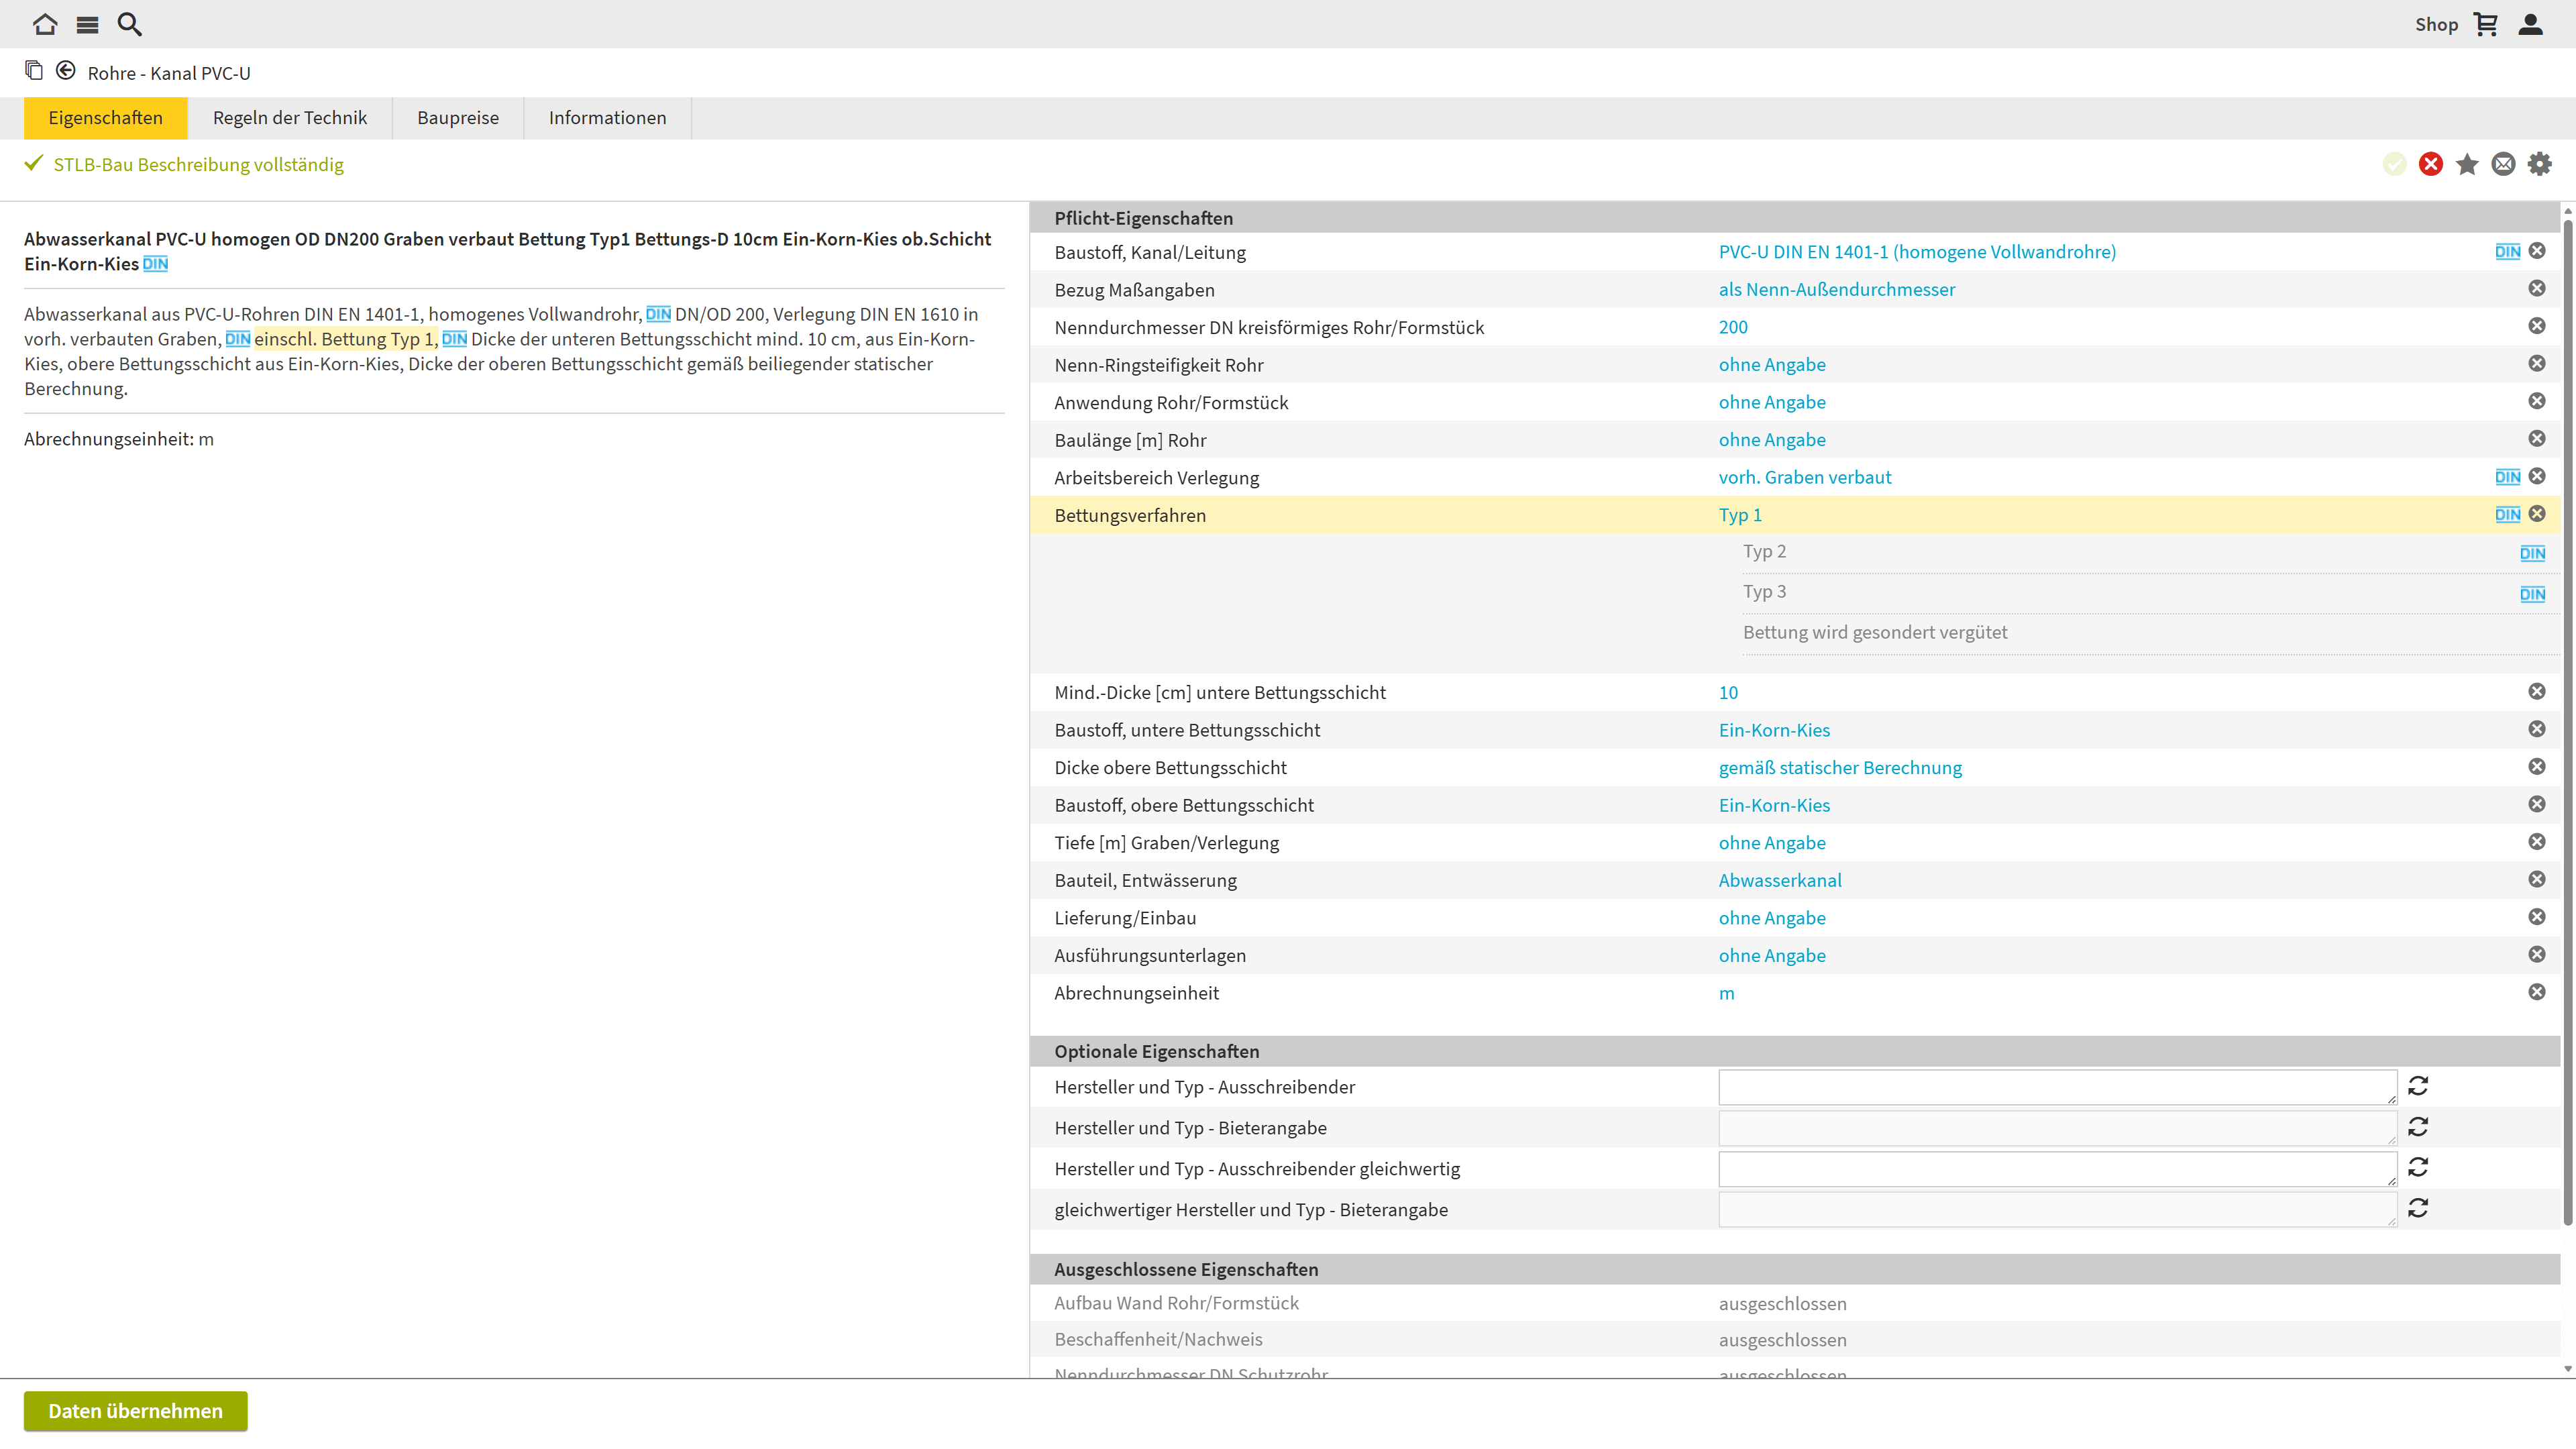Screen dimensions: 2576x1449
Task: Click the star favorite icon
Action: pos(2467,164)
